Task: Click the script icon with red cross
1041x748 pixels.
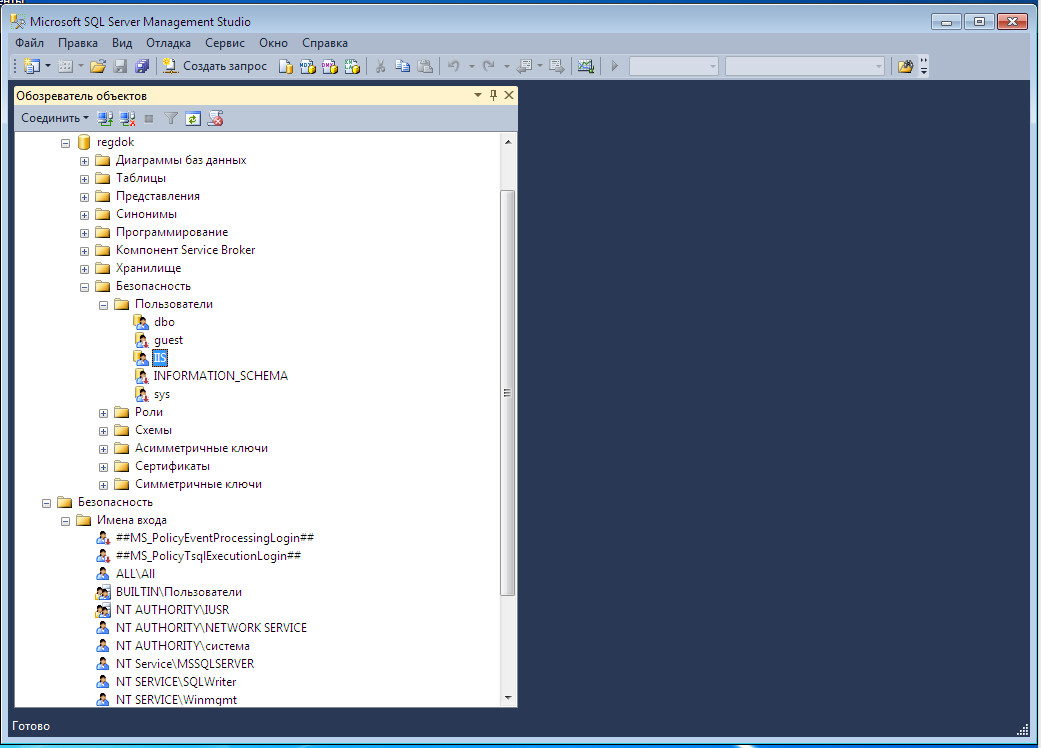Action: click(215, 119)
